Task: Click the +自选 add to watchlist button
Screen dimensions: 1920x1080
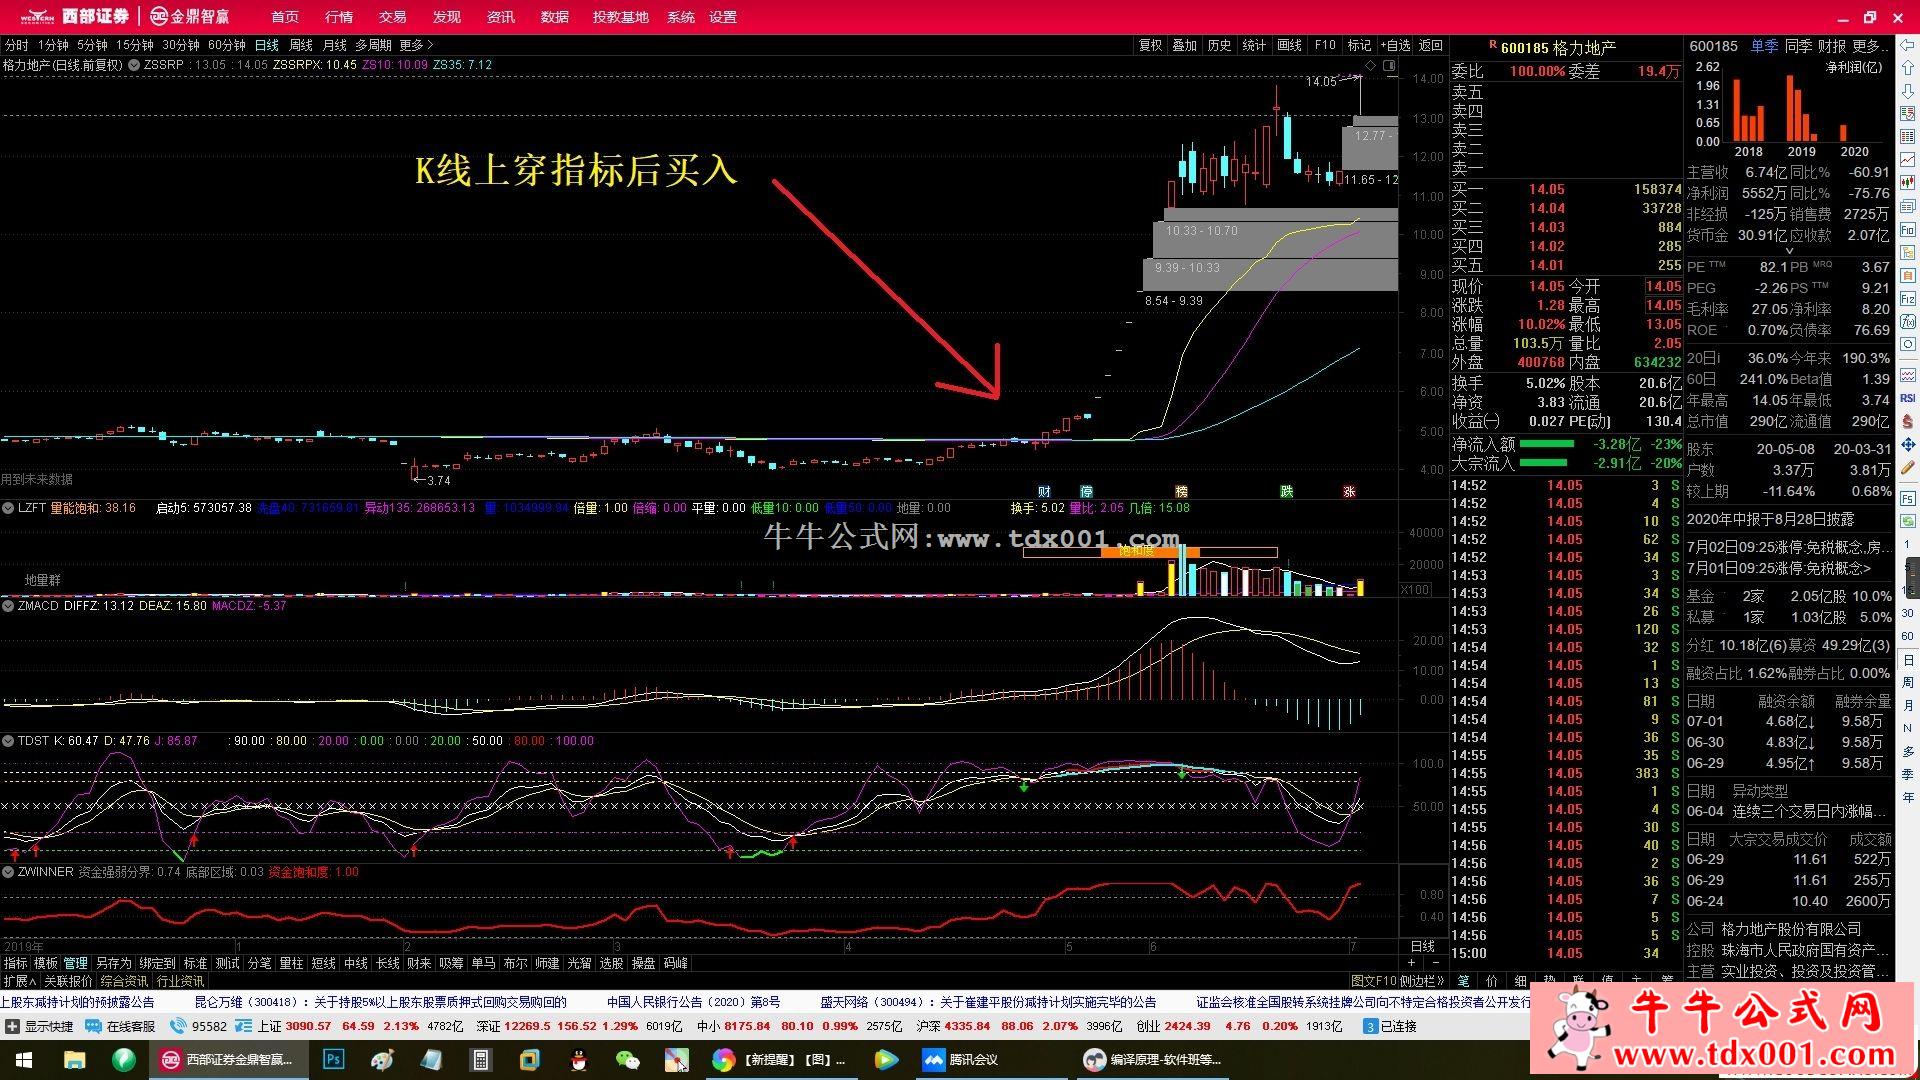Action: 1395,45
